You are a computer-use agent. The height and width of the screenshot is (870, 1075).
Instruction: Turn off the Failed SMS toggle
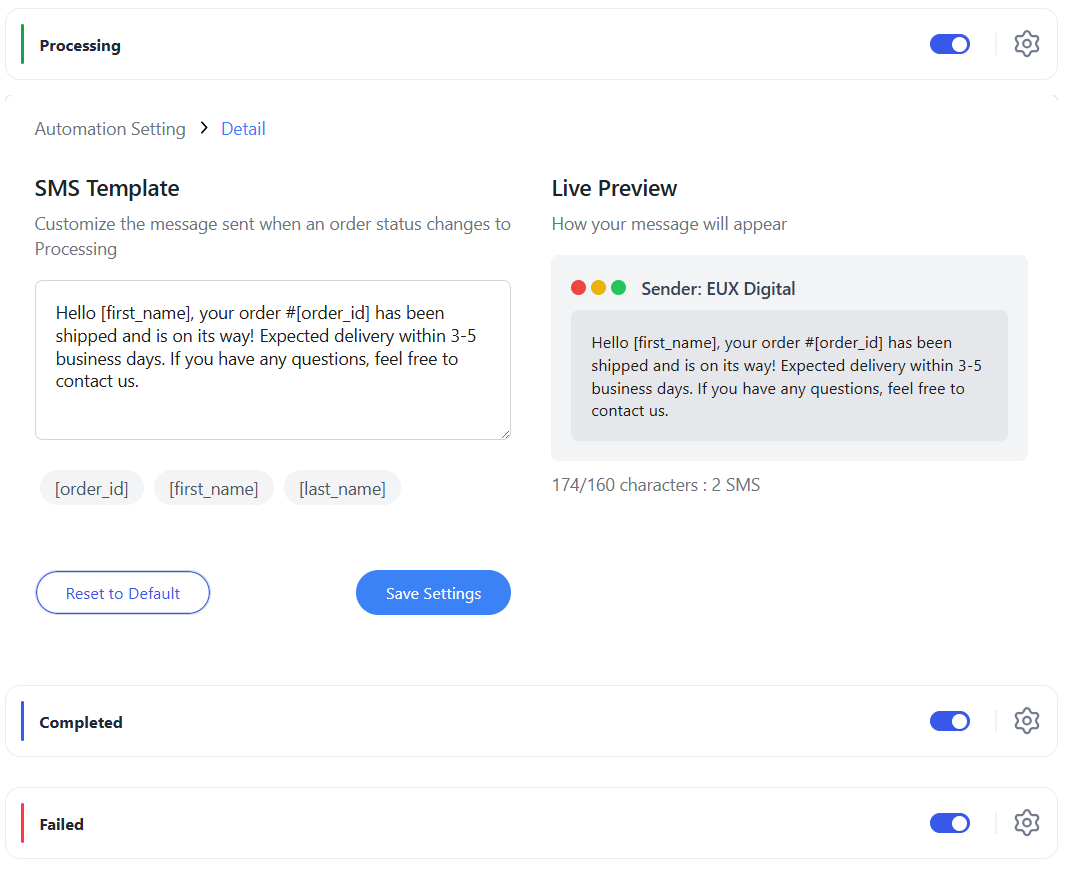click(x=950, y=823)
